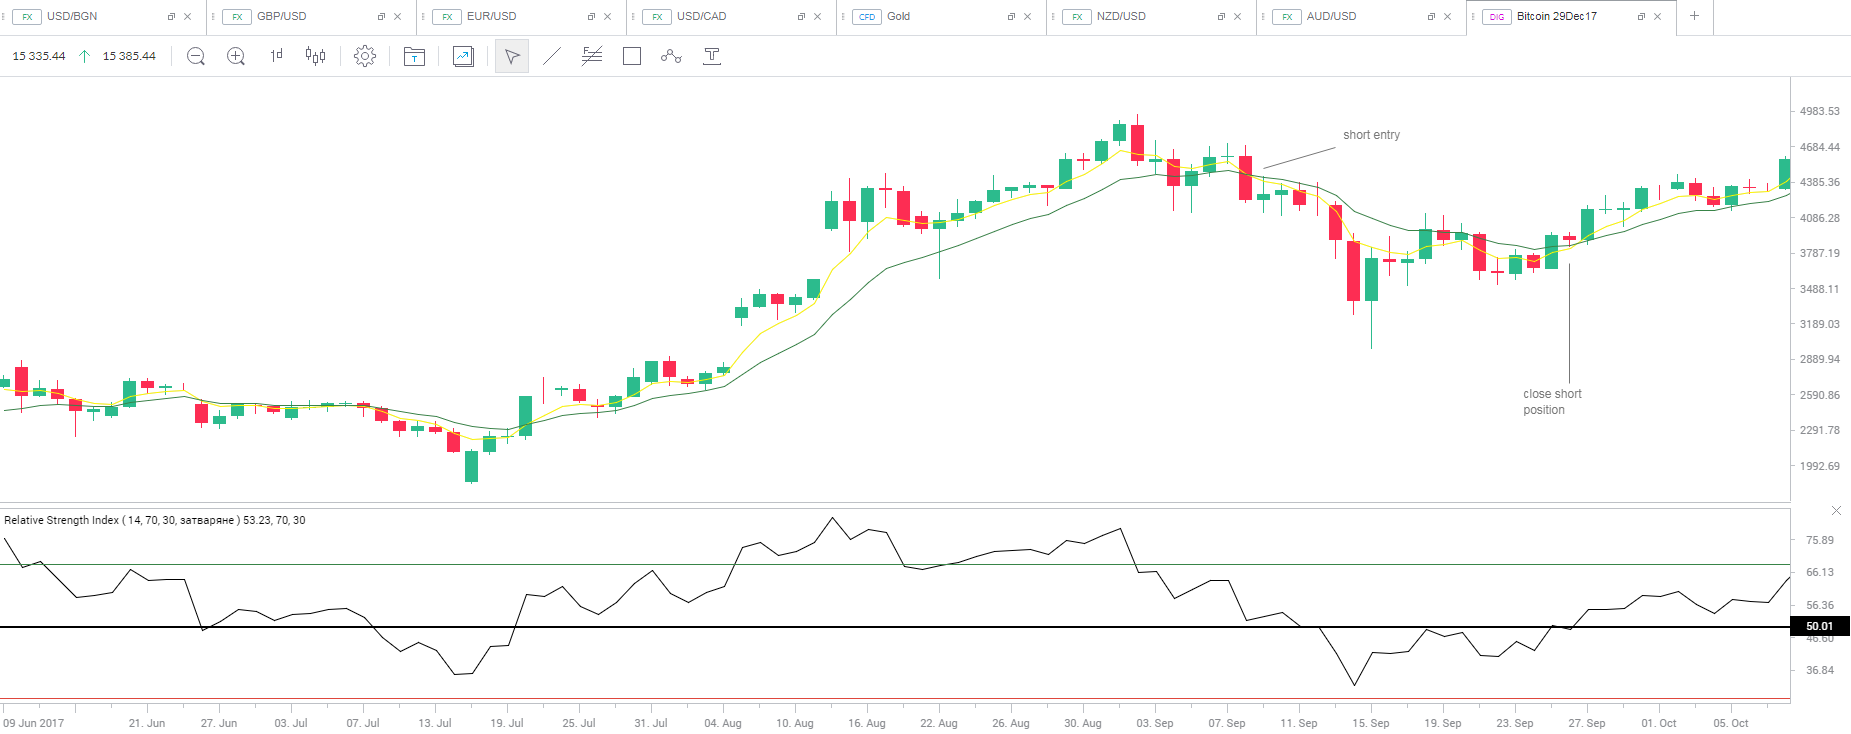The height and width of the screenshot is (734, 1851).
Task: Click the 'short entry' chart annotation
Action: [x=1371, y=135]
